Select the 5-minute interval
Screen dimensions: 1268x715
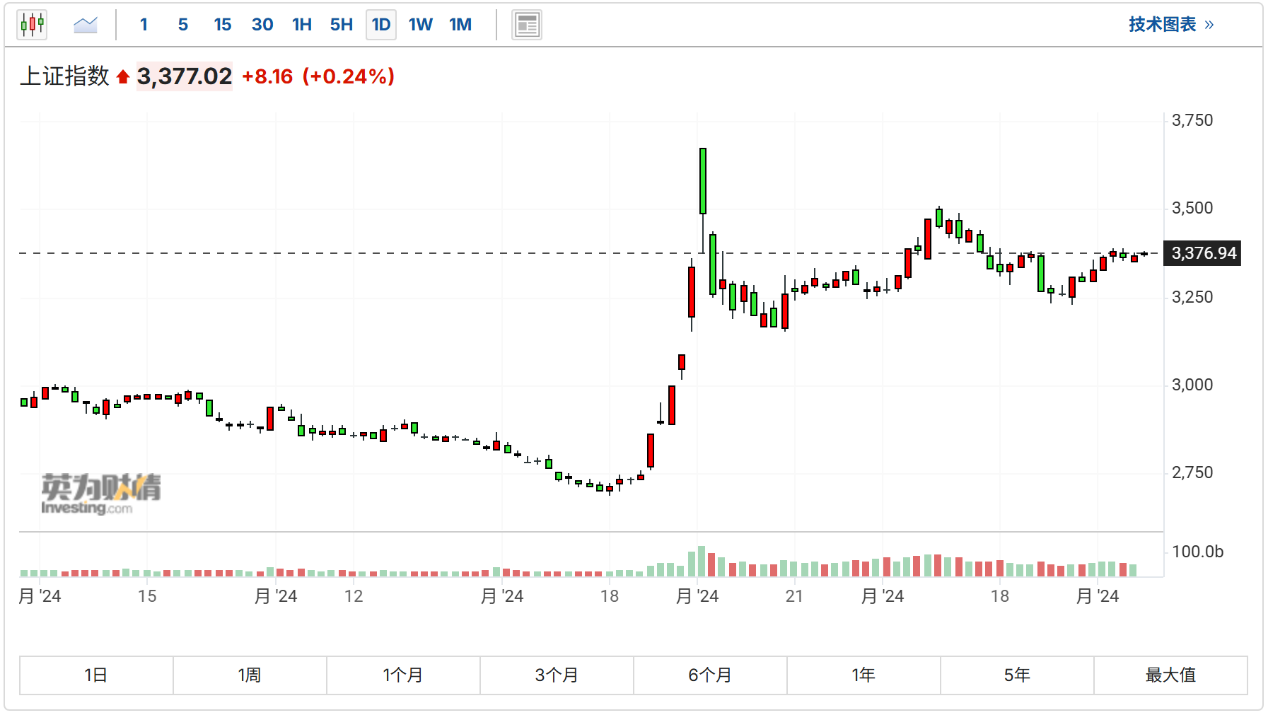[182, 24]
